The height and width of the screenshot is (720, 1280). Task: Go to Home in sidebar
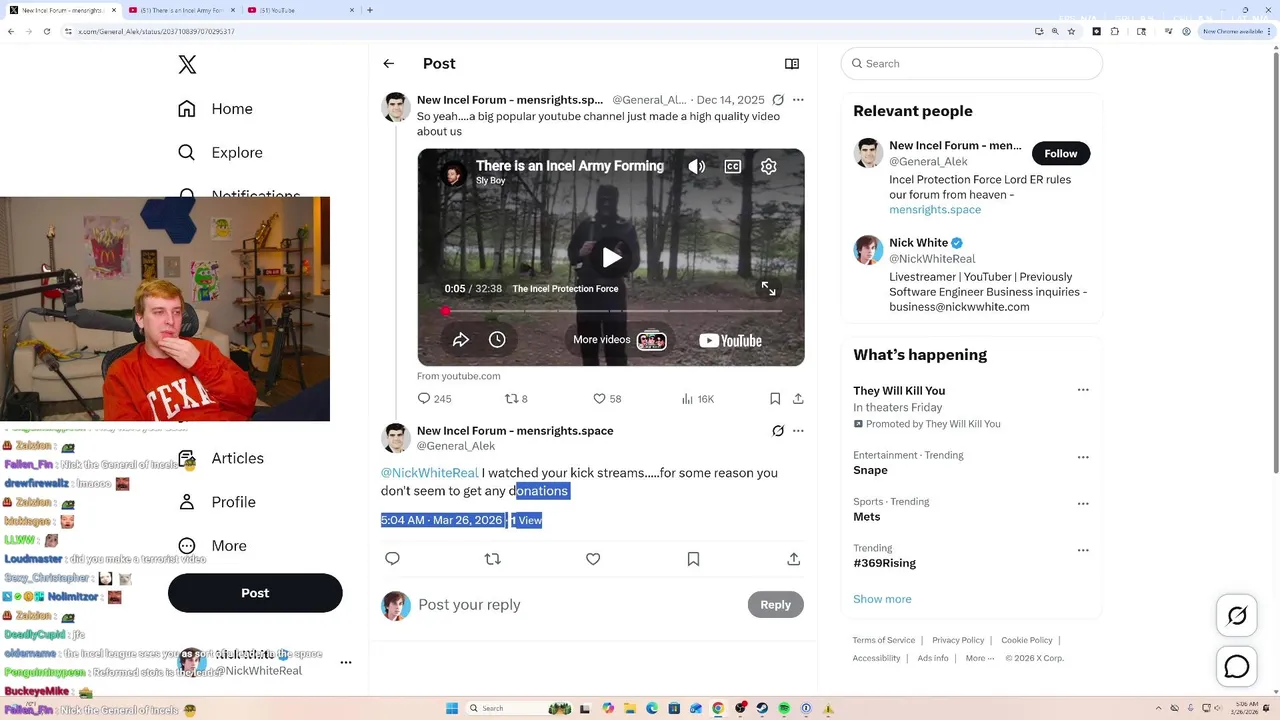216,109
